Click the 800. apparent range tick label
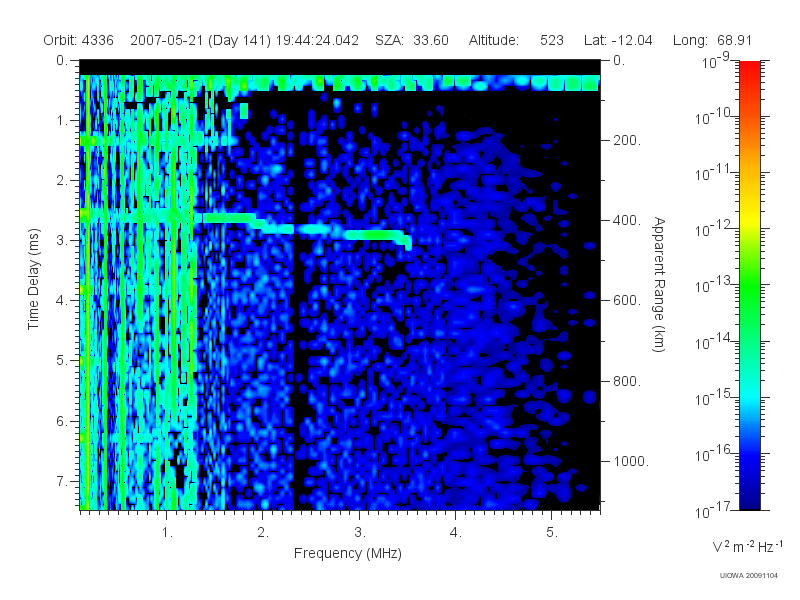This screenshot has height=600, width=800. pyautogui.click(x=627, y=381)
